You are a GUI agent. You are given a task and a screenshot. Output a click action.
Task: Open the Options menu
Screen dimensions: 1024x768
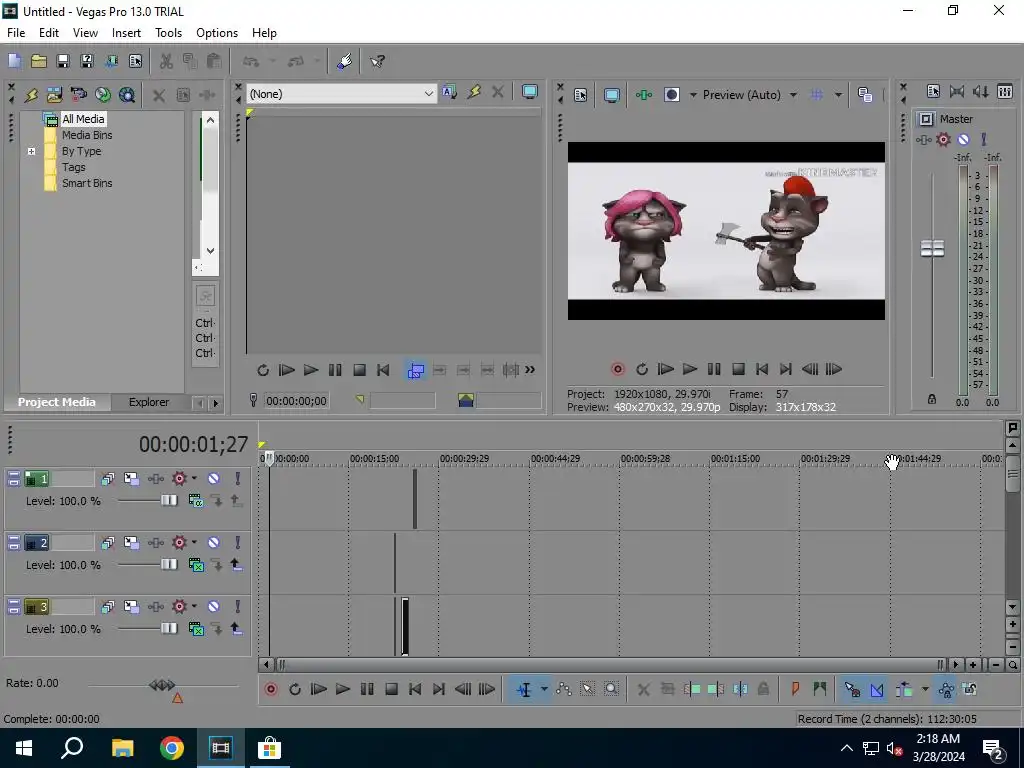[217, 33]
